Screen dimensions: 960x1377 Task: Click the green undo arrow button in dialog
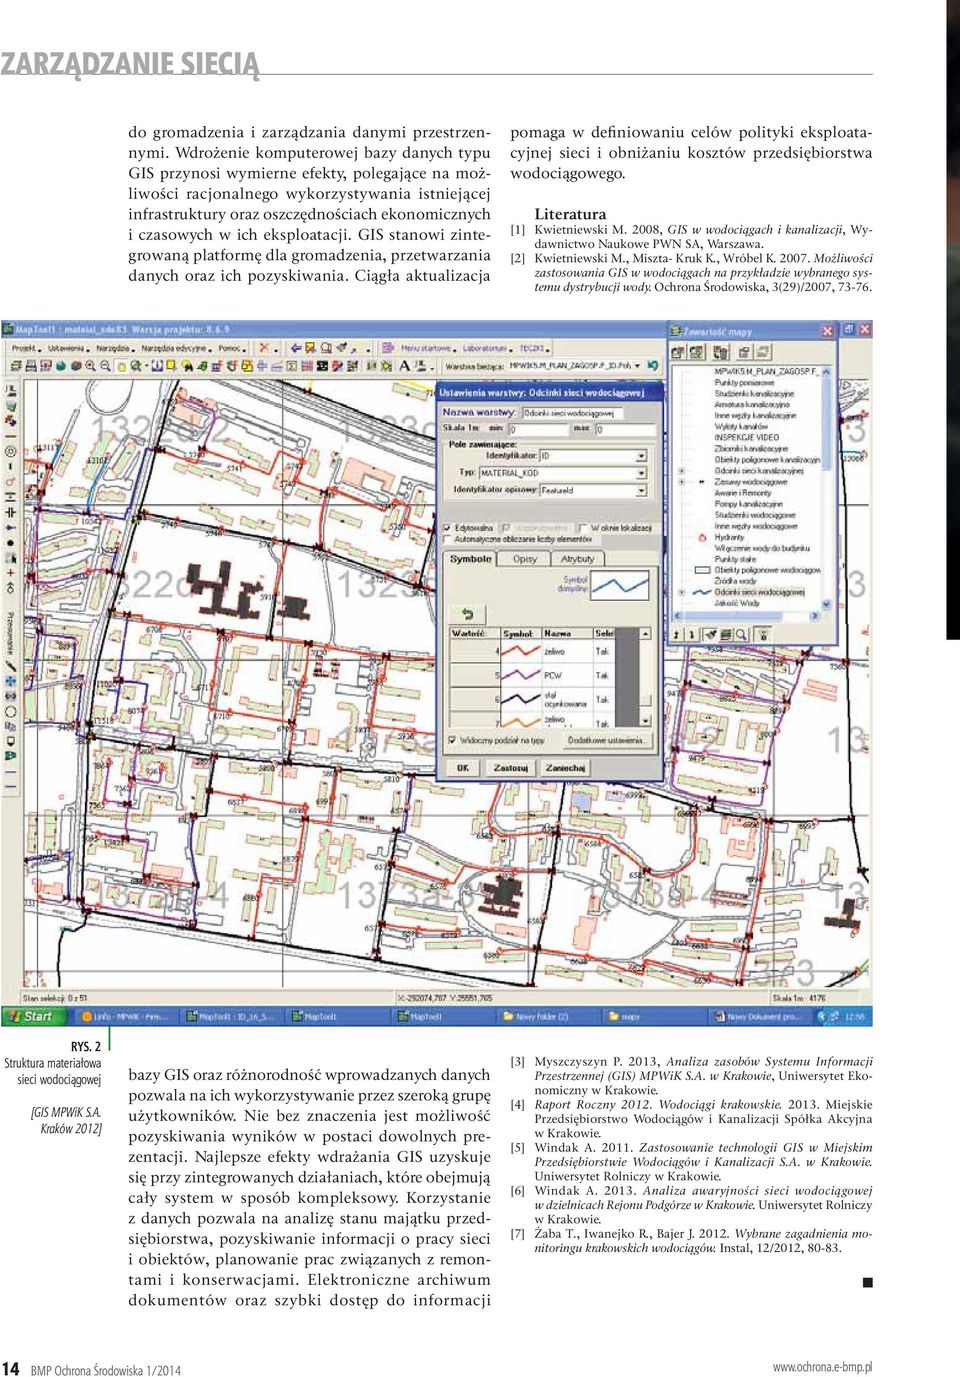click(466, 614)
